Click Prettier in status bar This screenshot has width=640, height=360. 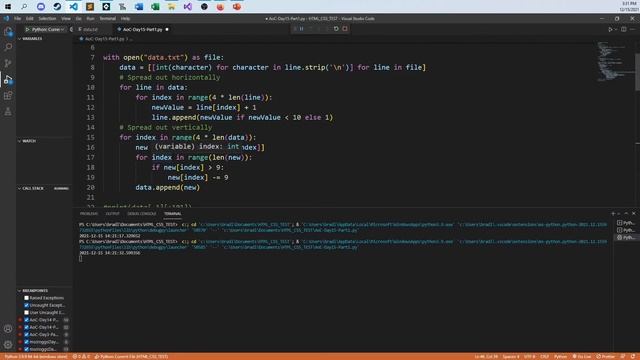(606, 357)
